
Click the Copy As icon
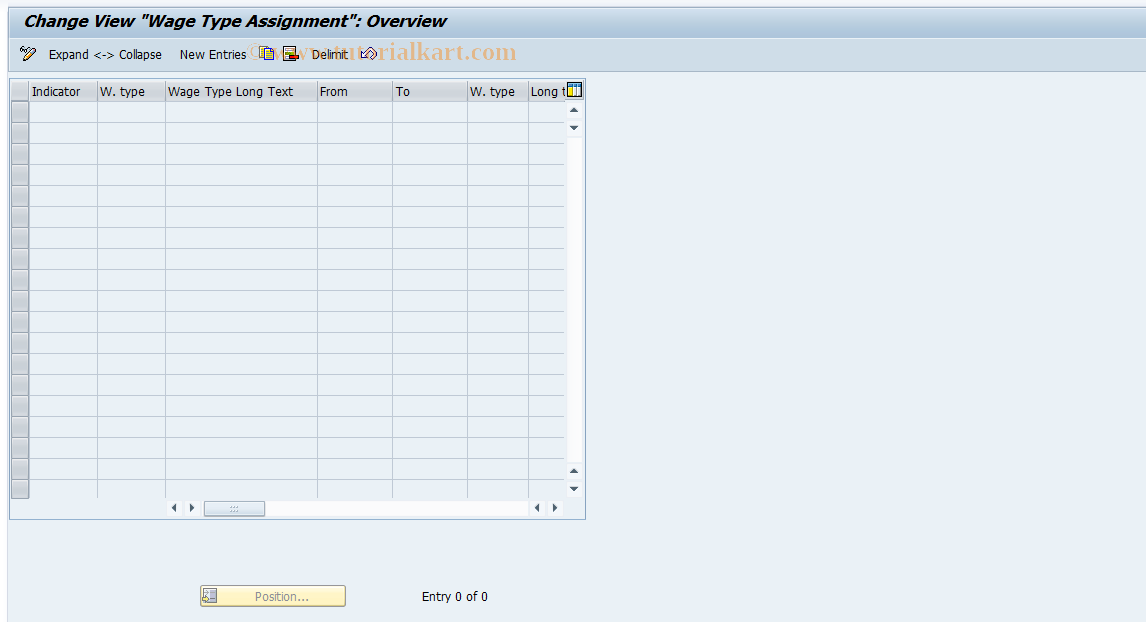point(267,53)
